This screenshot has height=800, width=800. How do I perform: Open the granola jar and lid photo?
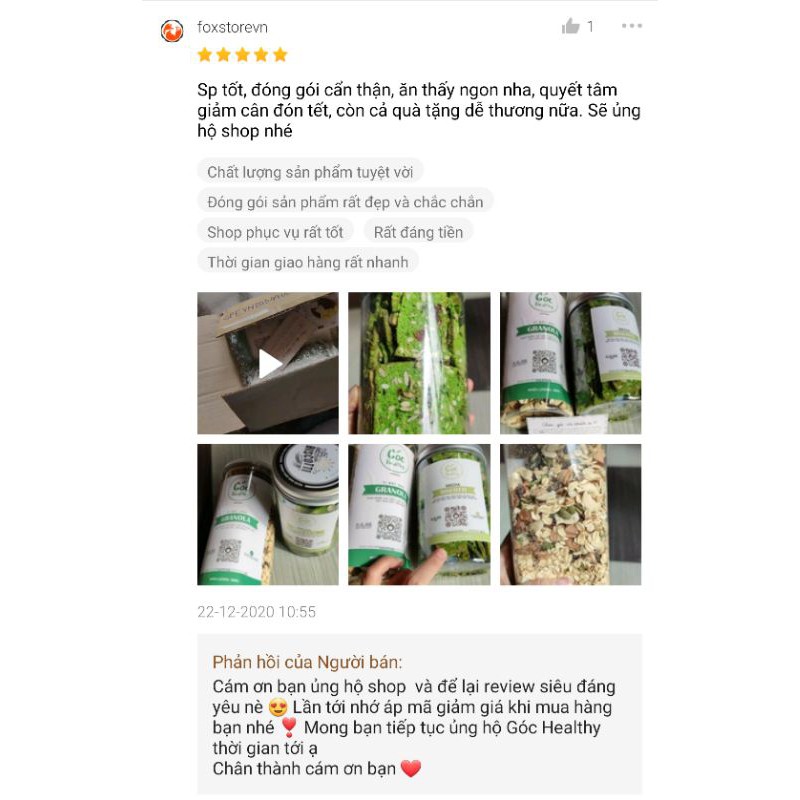point(268,514)
